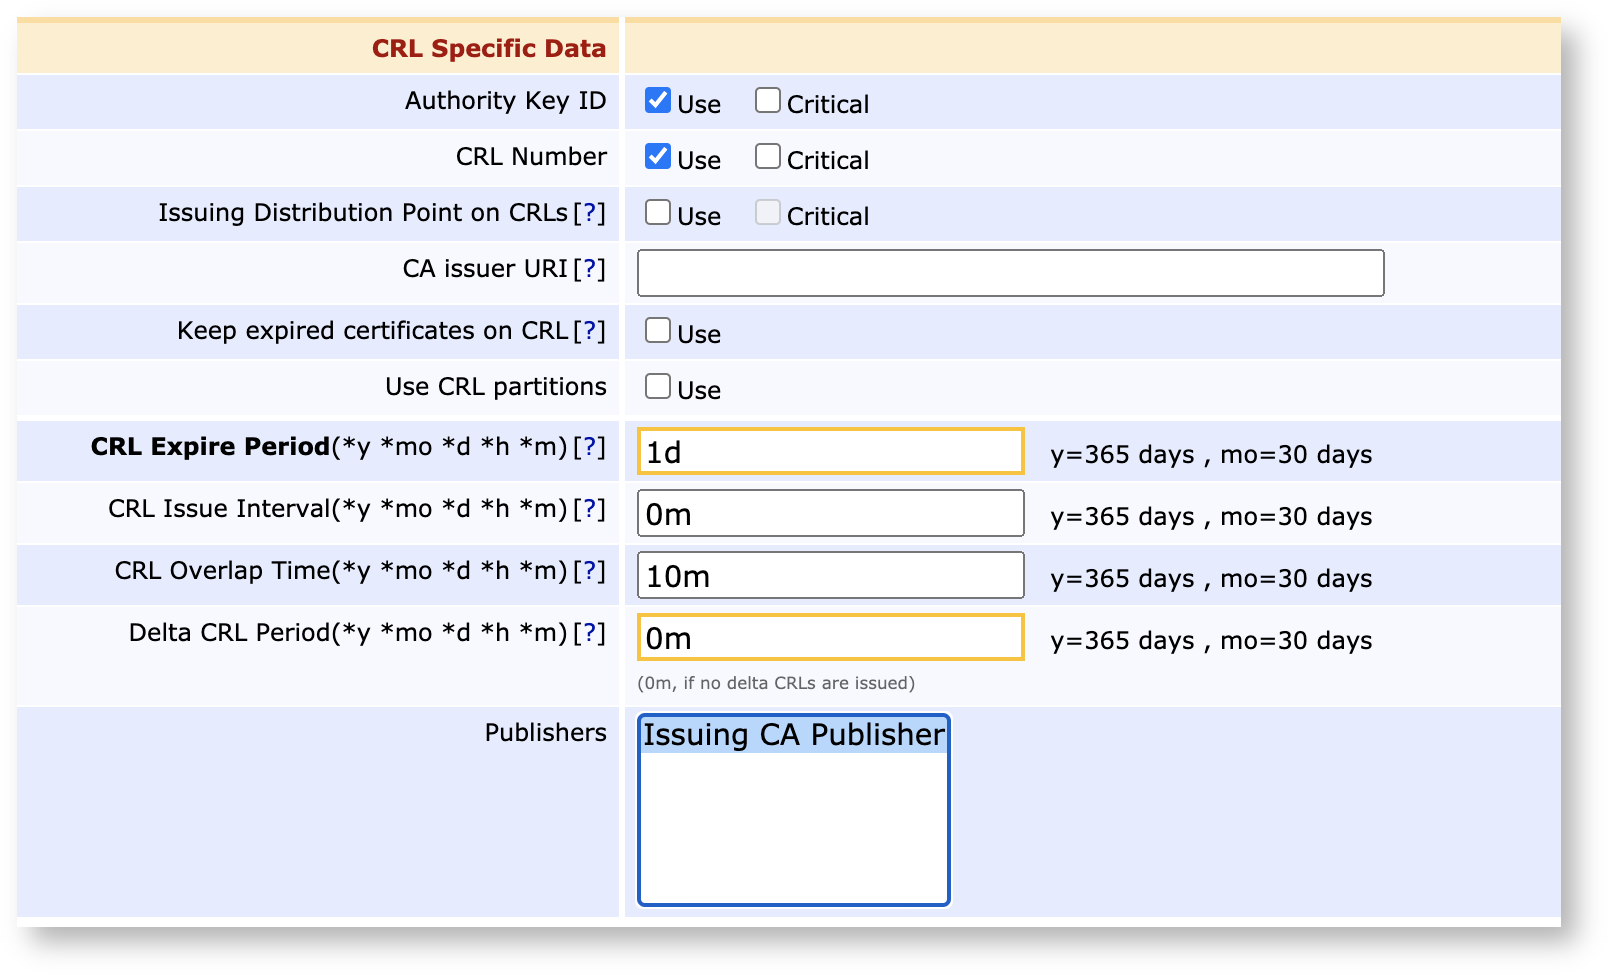Check Keep expired certificates on CRL
1609x975 pixels.
click(x=657, y=331)
